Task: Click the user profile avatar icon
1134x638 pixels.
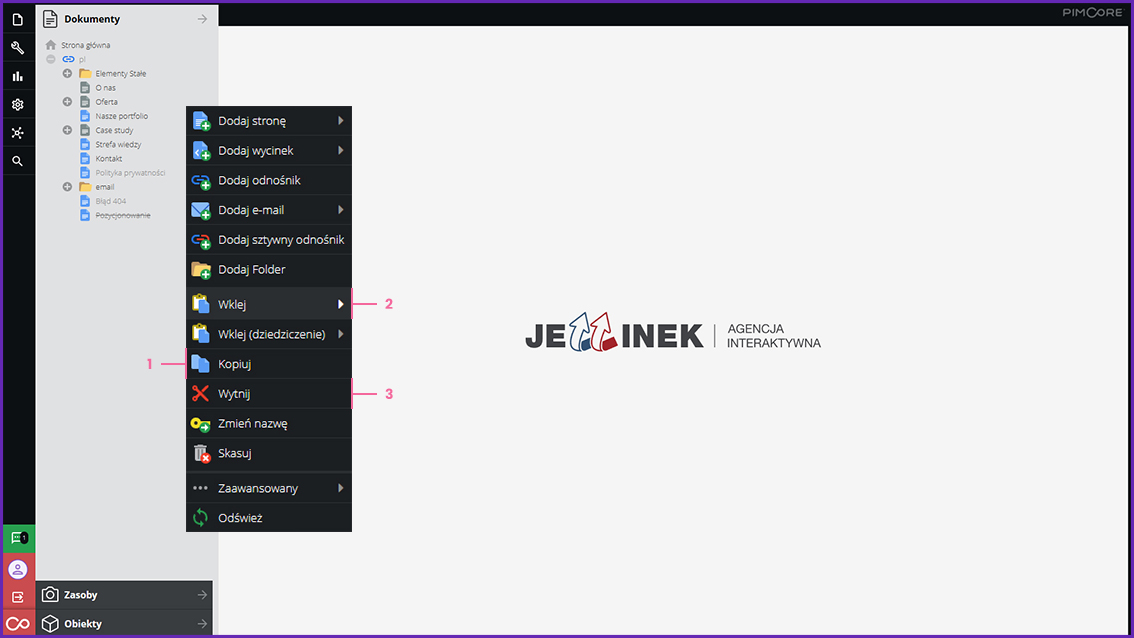Action: (17, 569)
